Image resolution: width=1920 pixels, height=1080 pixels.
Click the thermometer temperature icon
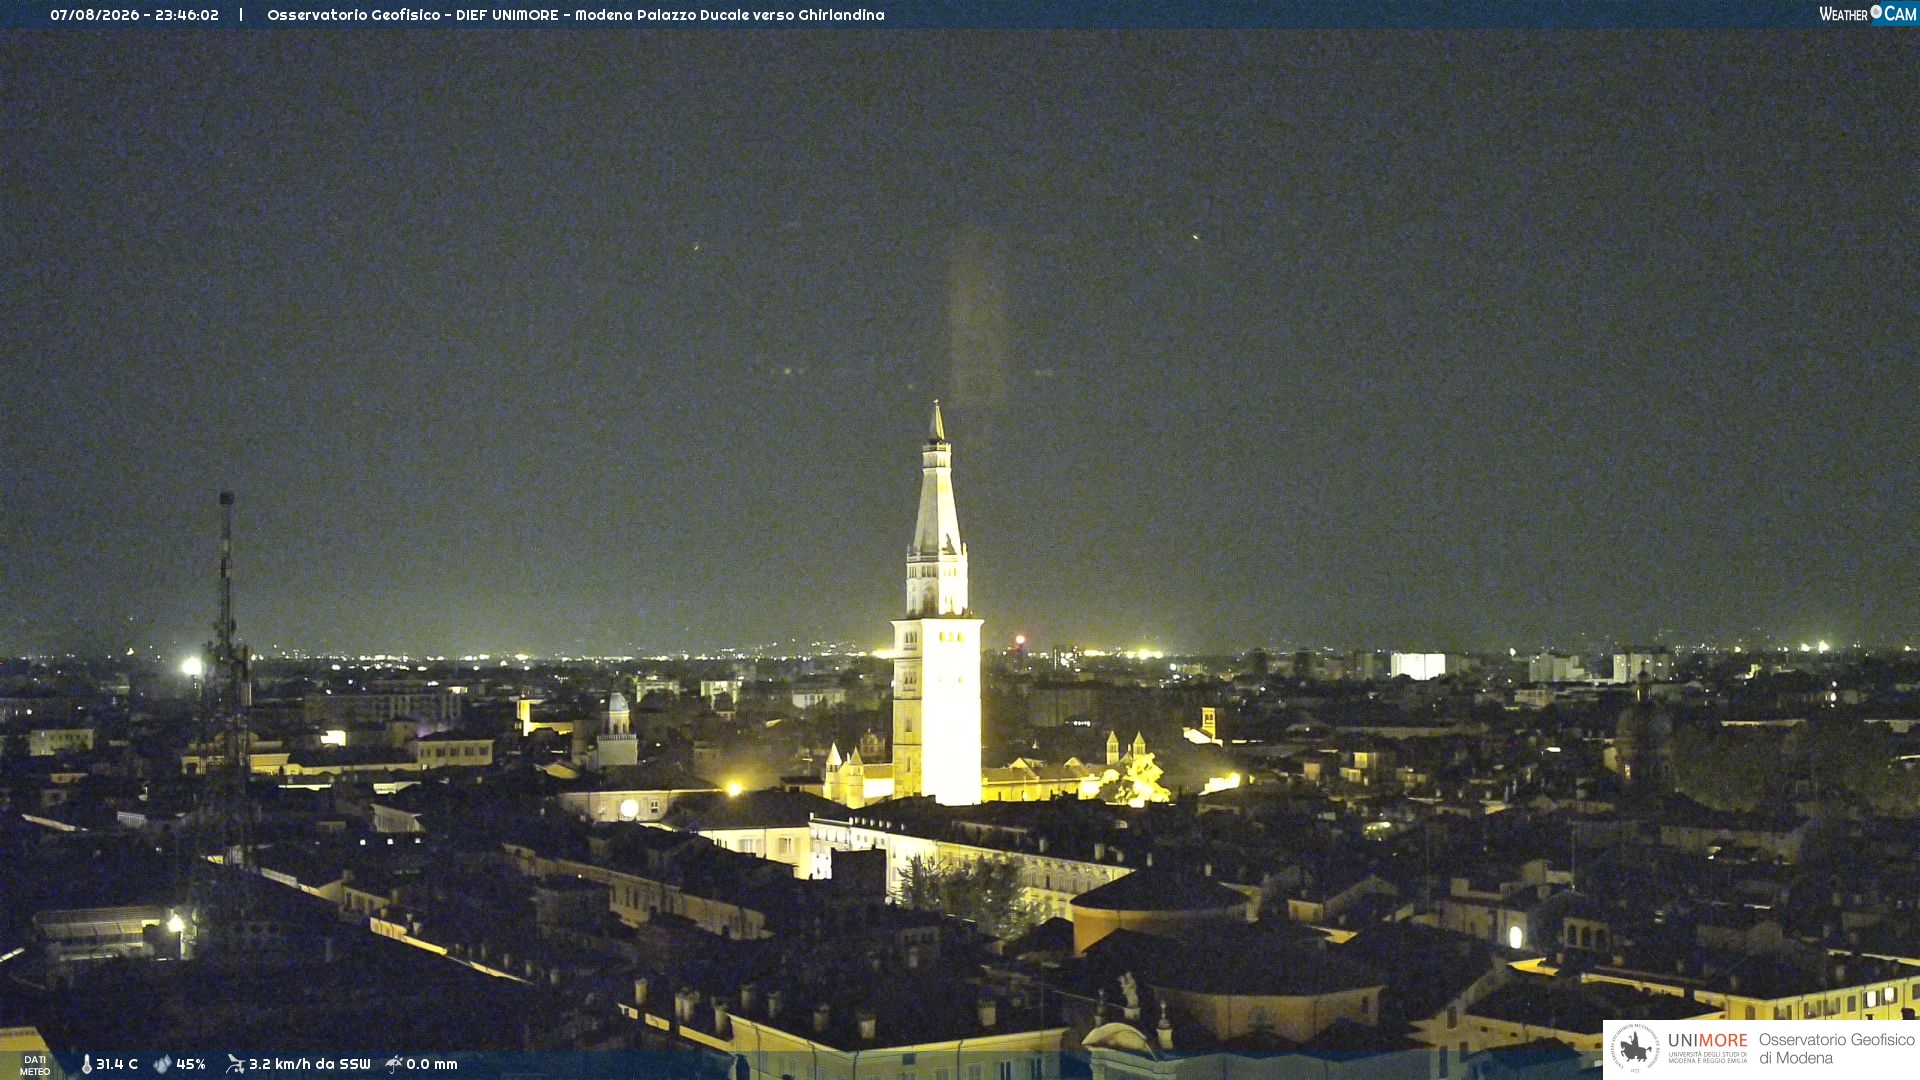pyautogui.click(x=86, y=1064)
